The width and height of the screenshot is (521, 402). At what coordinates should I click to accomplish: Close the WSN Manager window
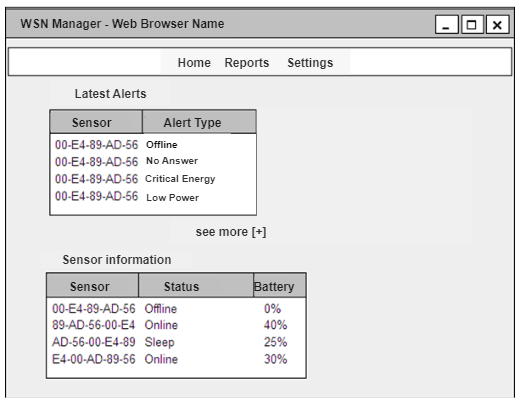[497, 24]
